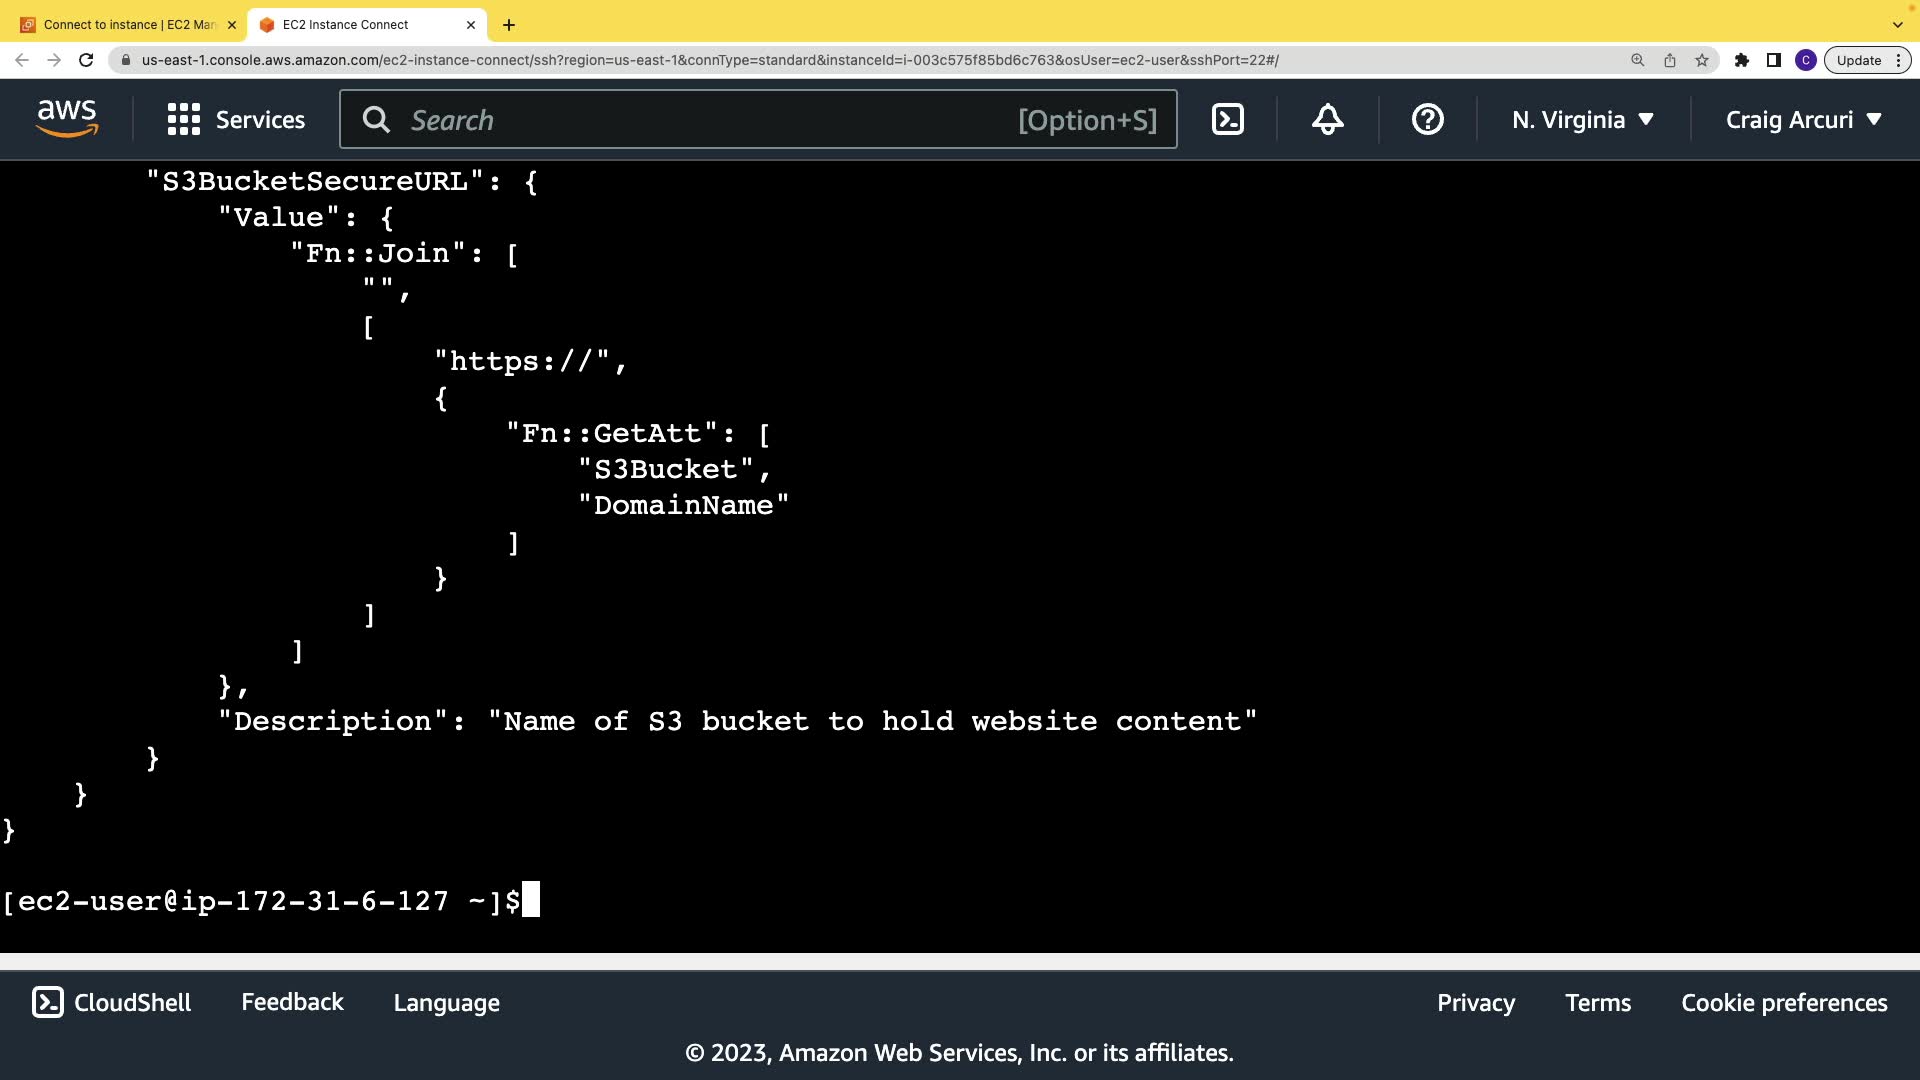This screenshot has width=1920, height=1080.
Task: Open the Language footer menu
Action: 446,1003
